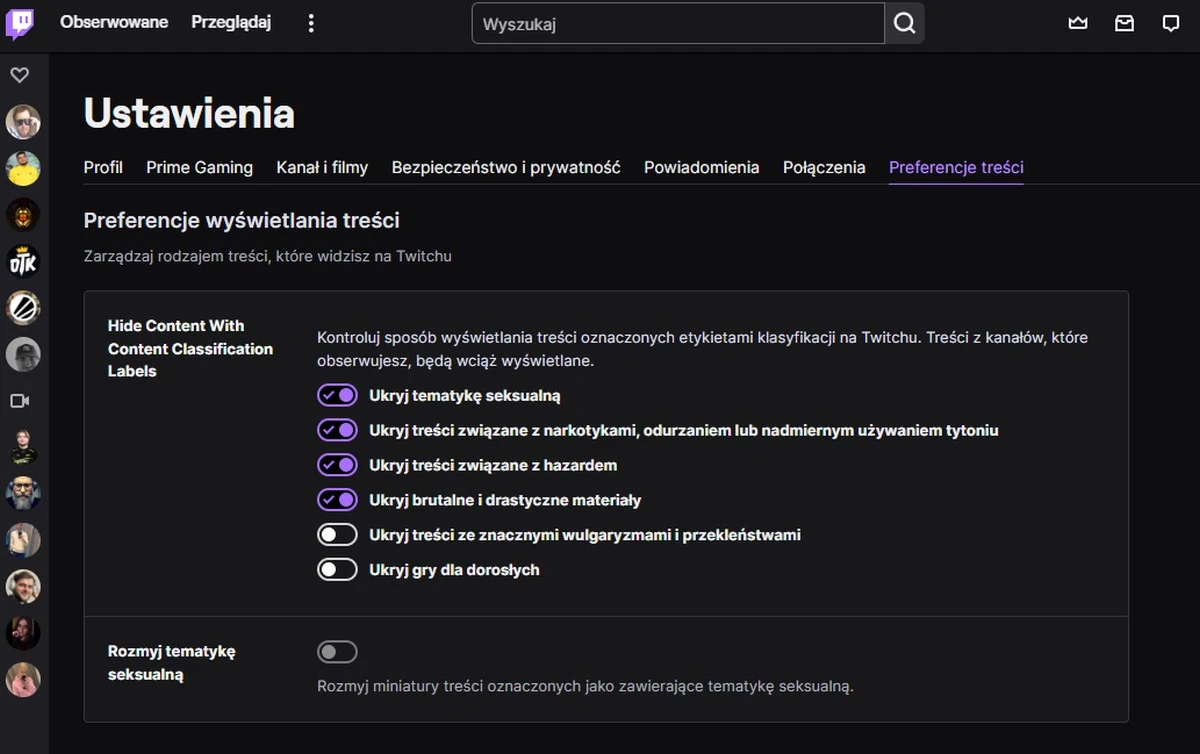The height and width of the screenshot is (754, 1200).
Task: Open the three-dot more menu
Action: pyautogui.click(x=311, y=22)
